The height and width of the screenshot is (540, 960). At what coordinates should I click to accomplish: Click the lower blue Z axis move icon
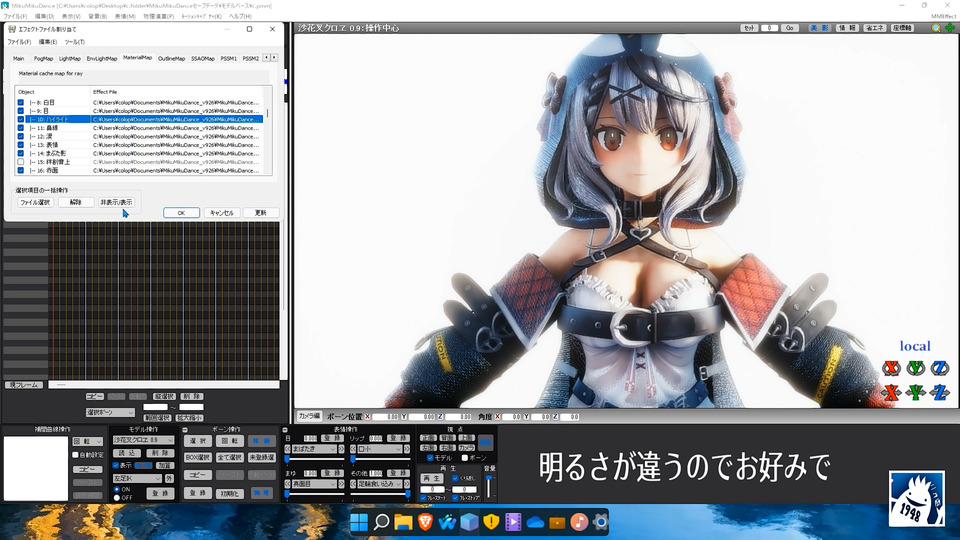tap(940, 392)
